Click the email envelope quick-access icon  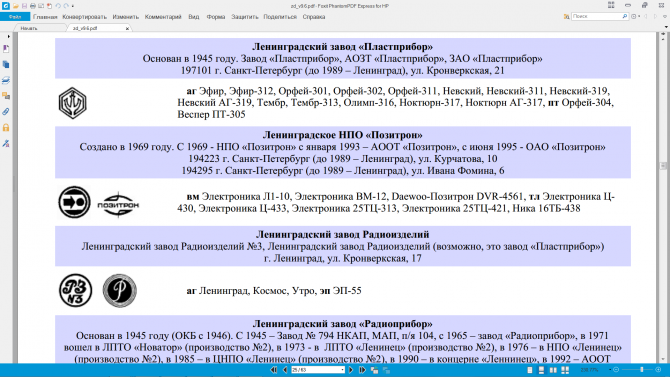[x=41, y=6]
